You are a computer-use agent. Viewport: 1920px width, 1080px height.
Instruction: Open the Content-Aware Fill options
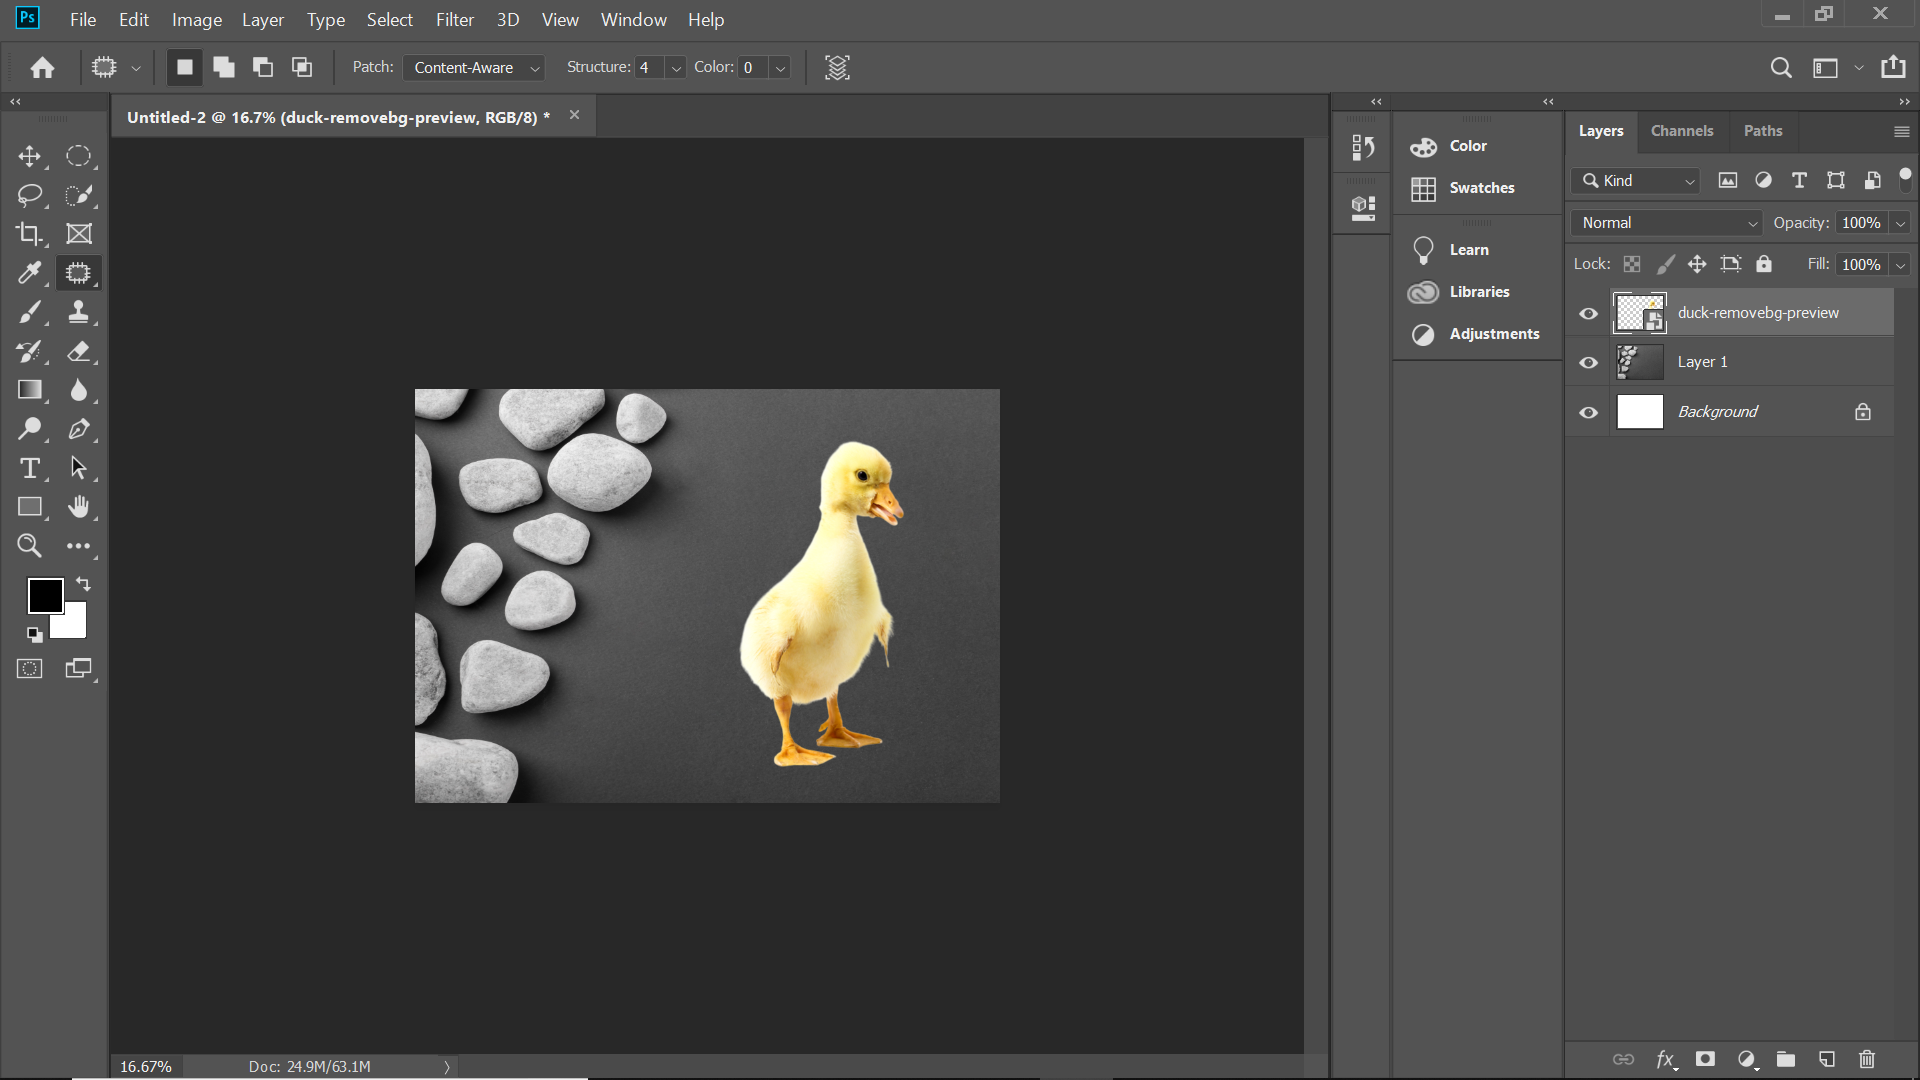837,67
